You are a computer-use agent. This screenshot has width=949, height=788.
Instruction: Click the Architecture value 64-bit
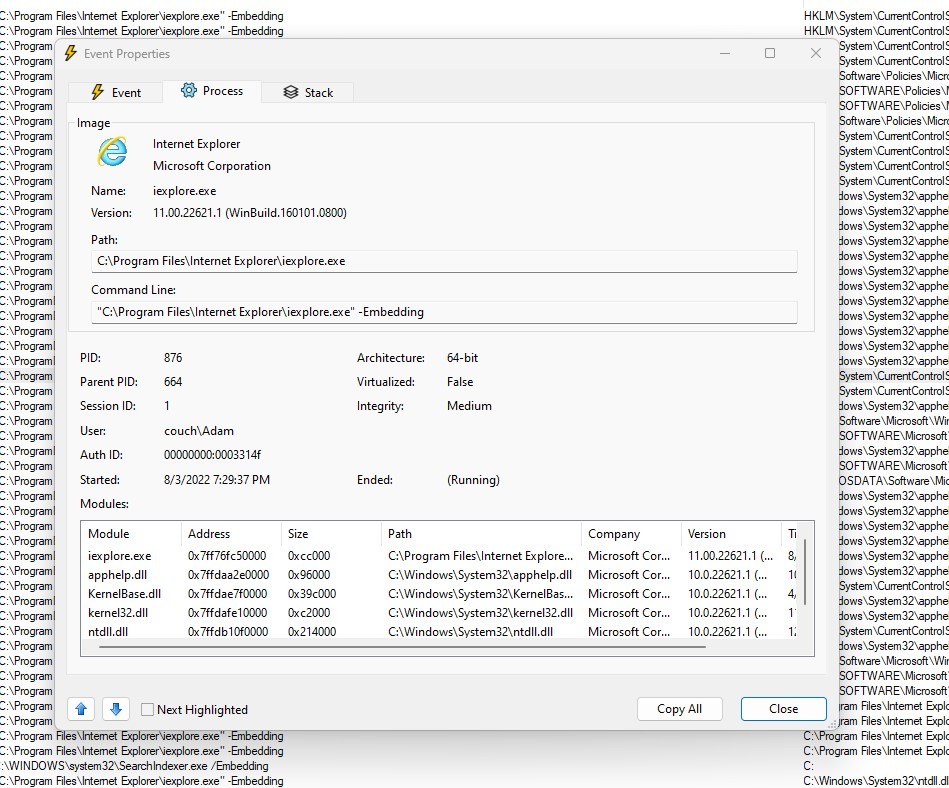click(462, 358)
